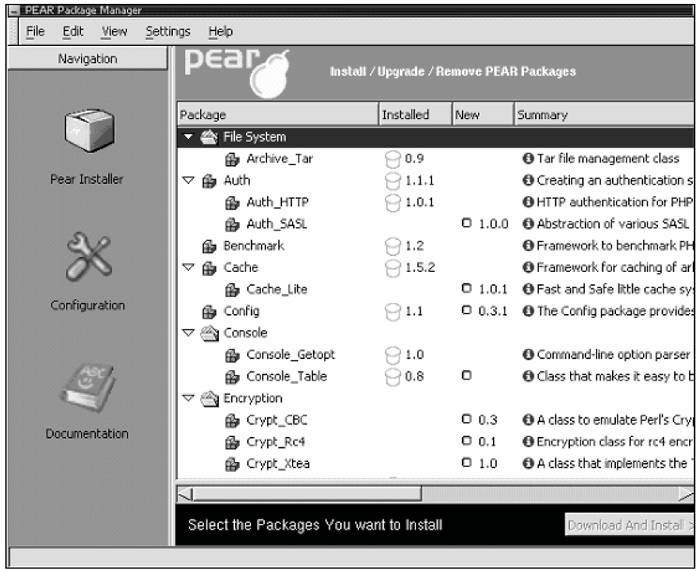Click the File System category folder icon
Screen dimensions: 700x571
click(209, 137)
